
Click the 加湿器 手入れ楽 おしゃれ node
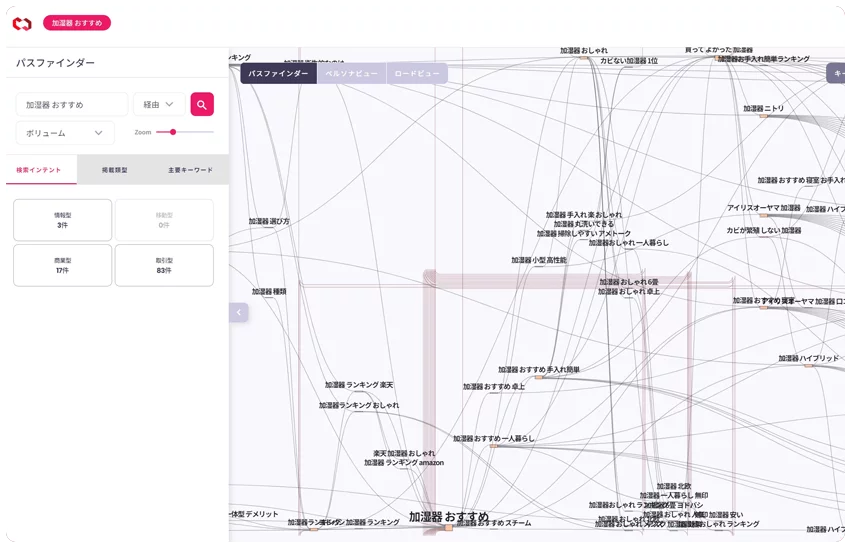[584, 215]
